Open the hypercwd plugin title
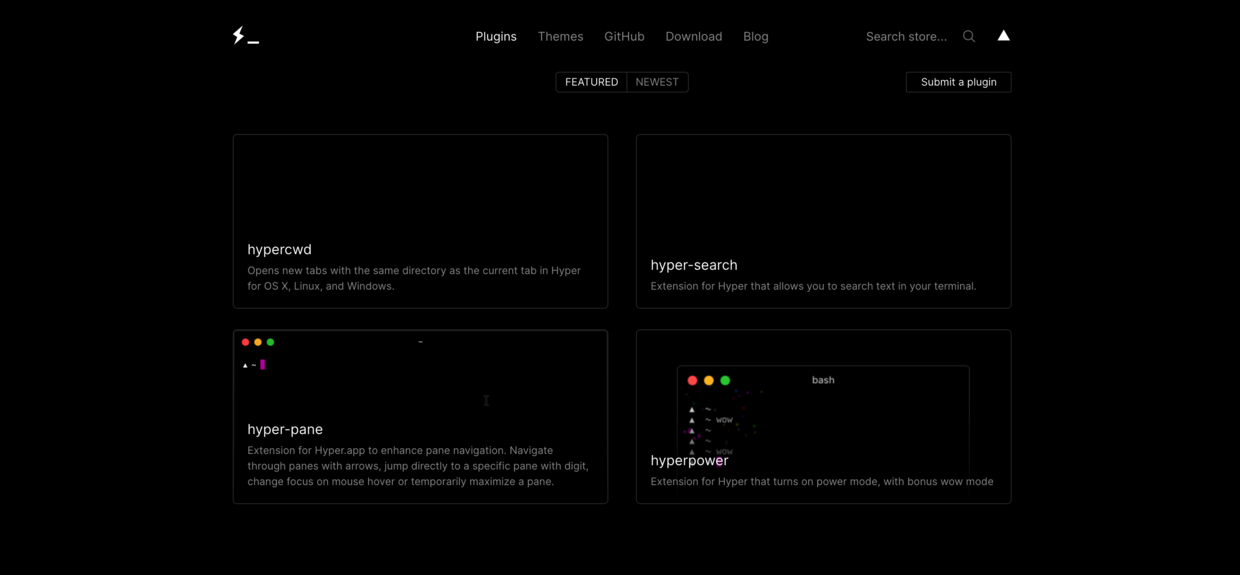The height and width of the screenshot is (575, 1240). 279,249
